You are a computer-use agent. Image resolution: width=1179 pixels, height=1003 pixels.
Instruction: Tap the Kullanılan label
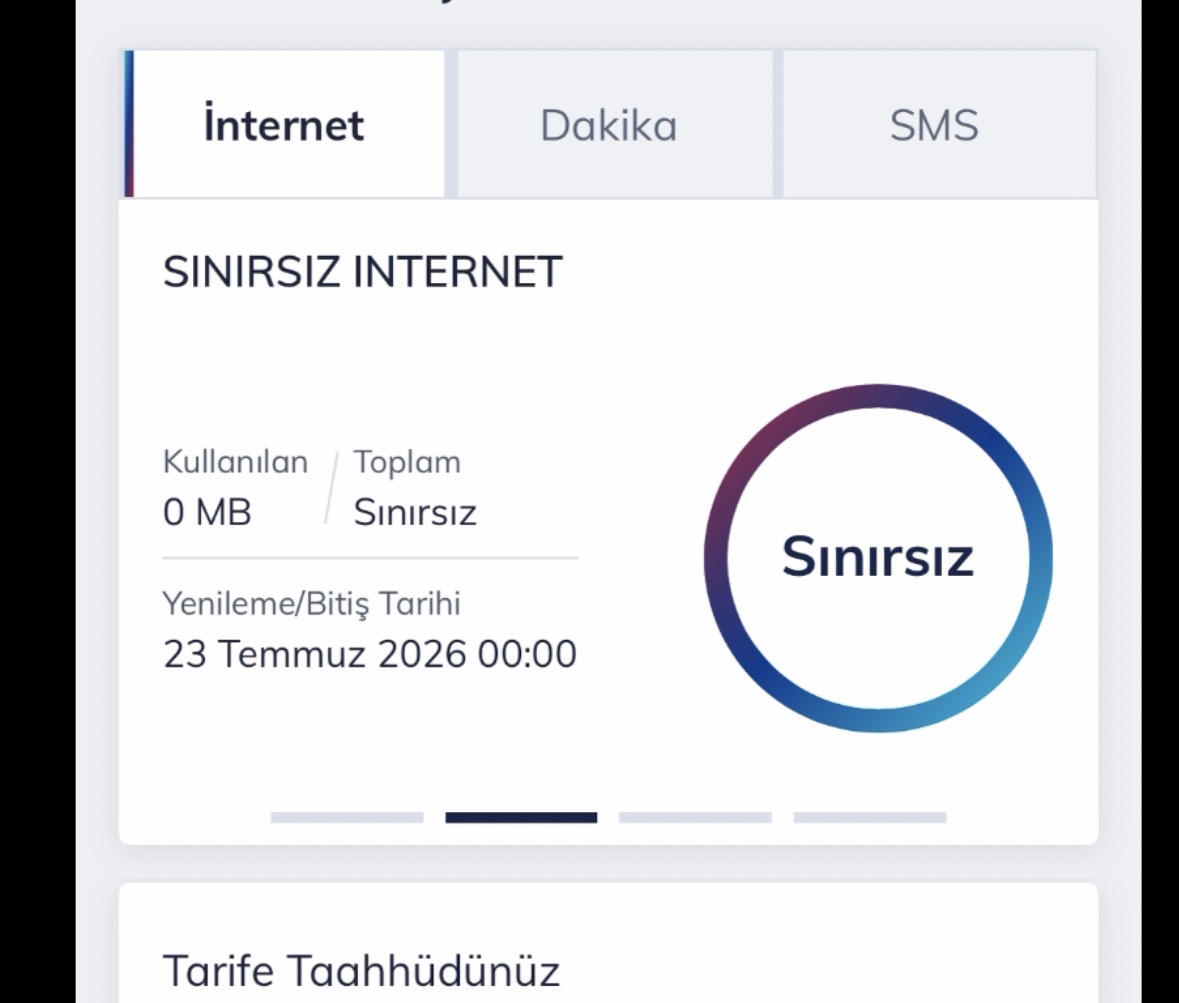[235, 462]
